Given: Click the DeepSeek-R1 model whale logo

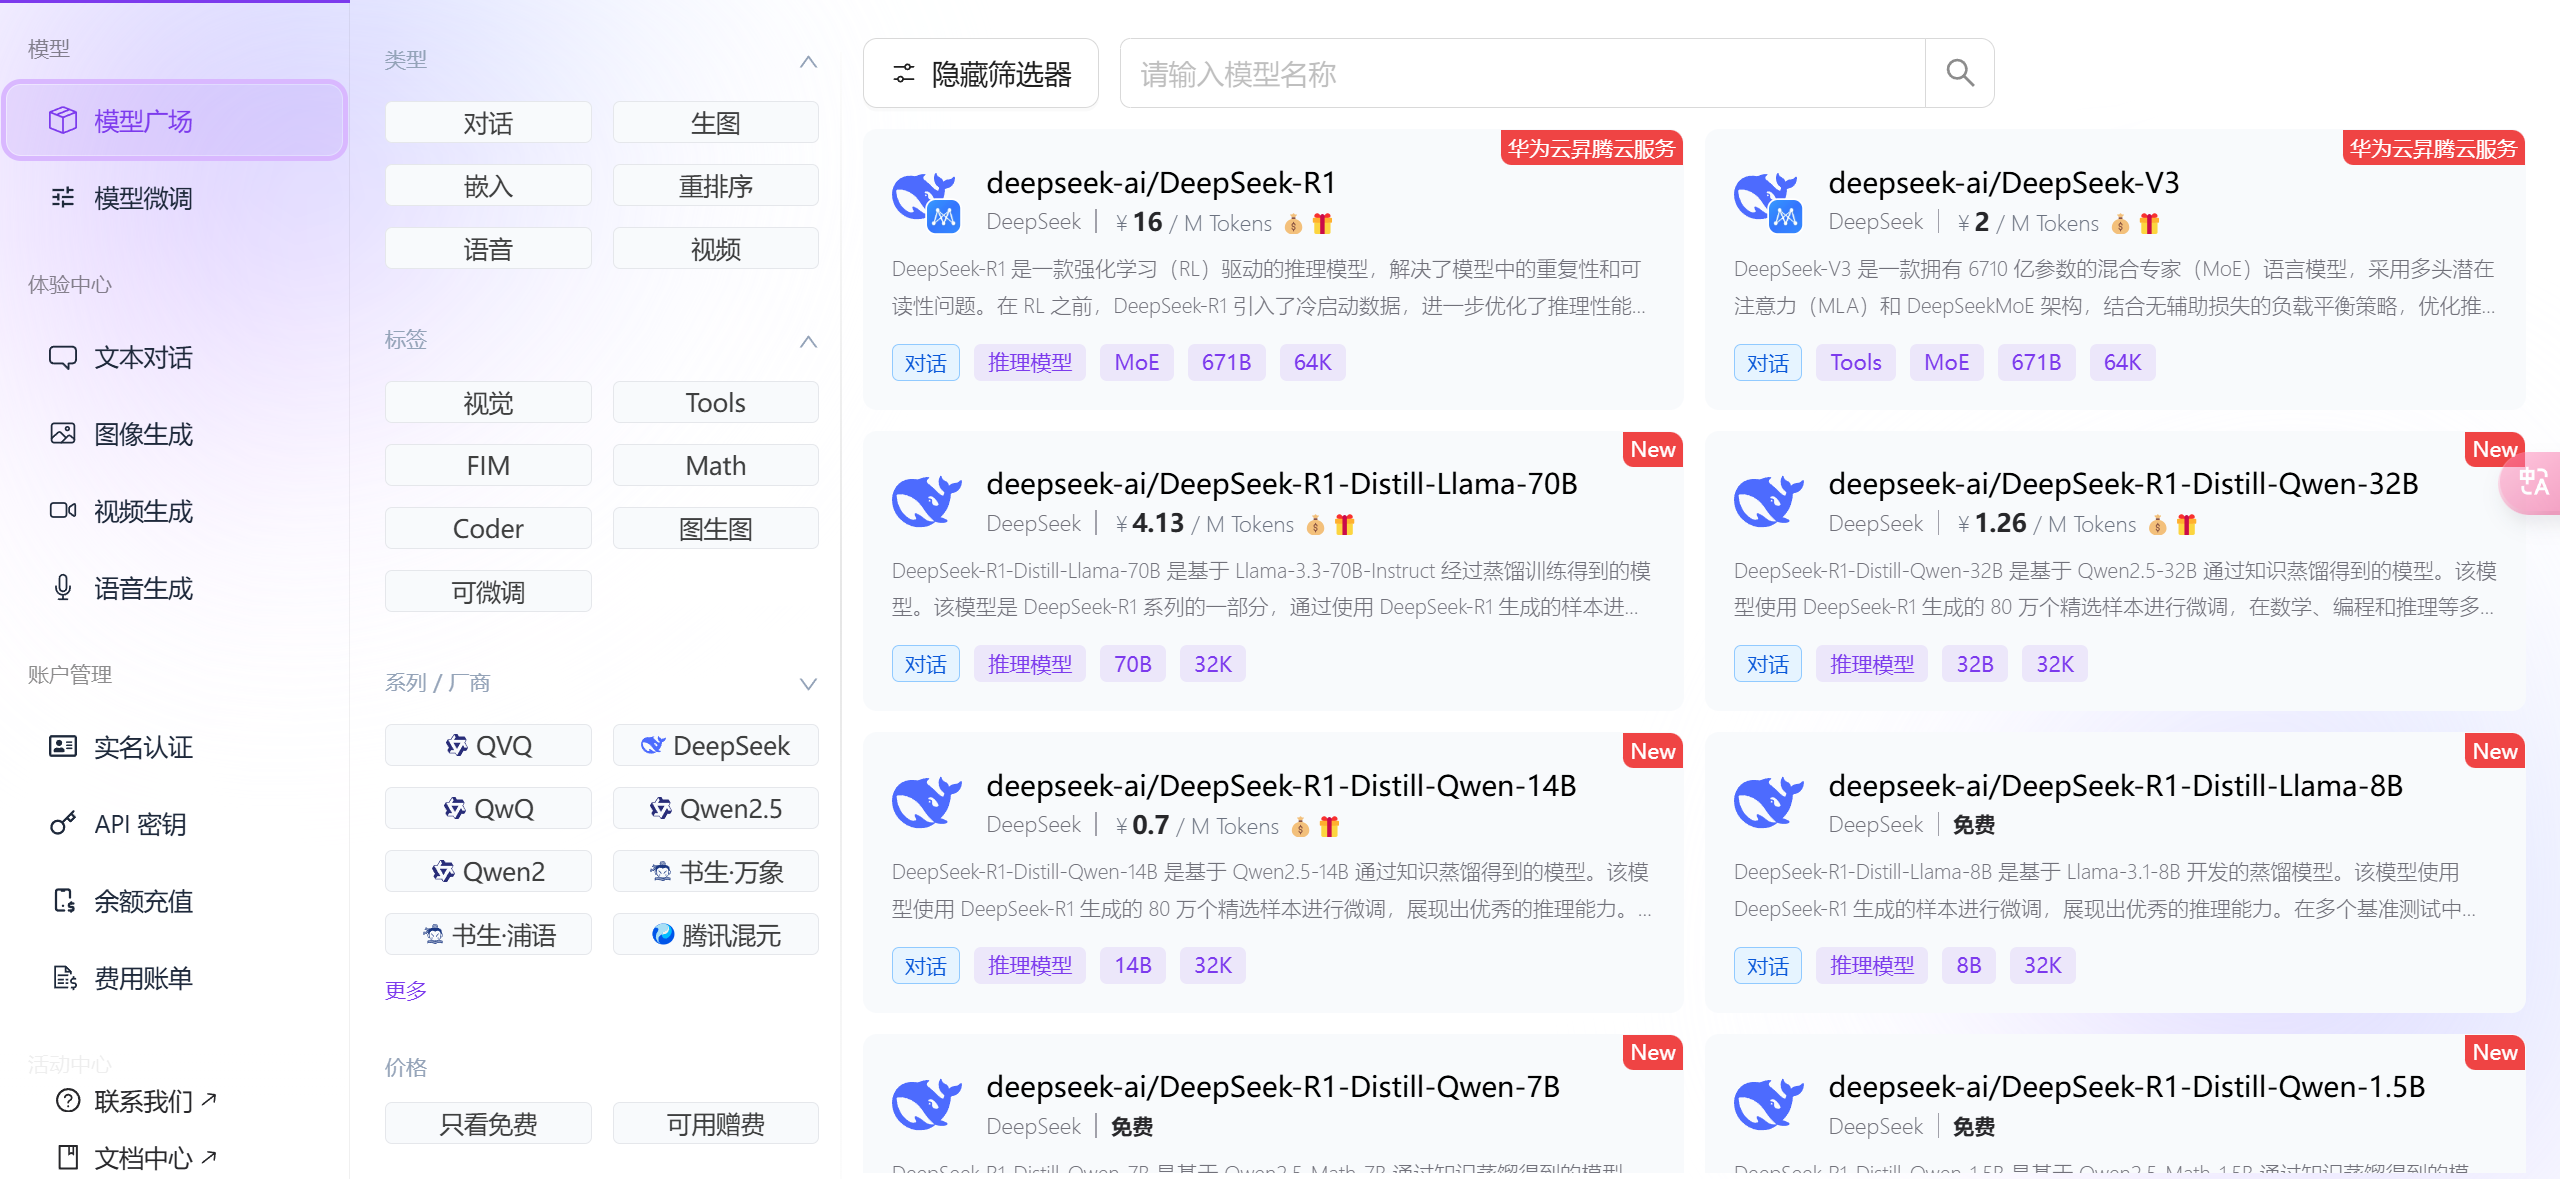Looking at the screenshot, I should point(926,201).
